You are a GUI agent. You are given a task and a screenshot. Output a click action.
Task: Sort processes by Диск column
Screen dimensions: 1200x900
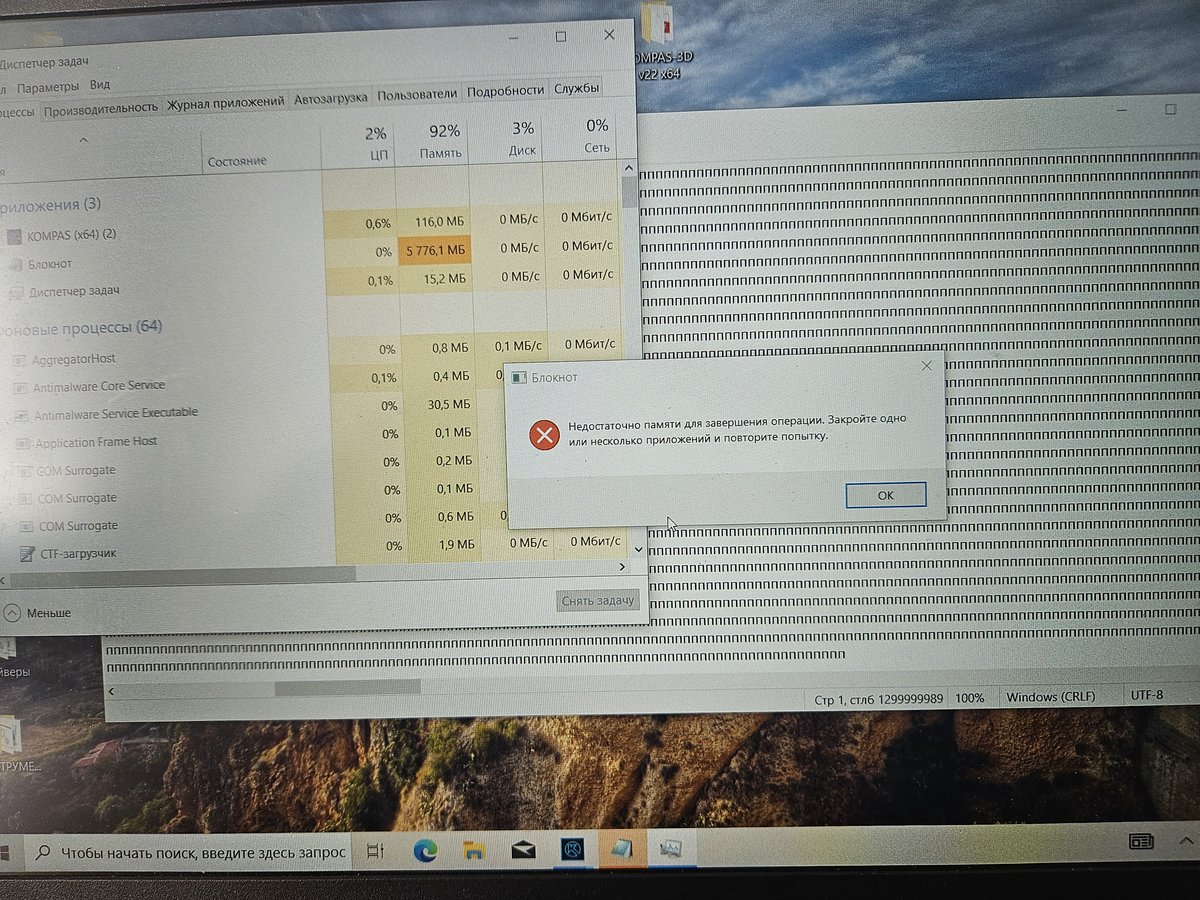point(507,139)
